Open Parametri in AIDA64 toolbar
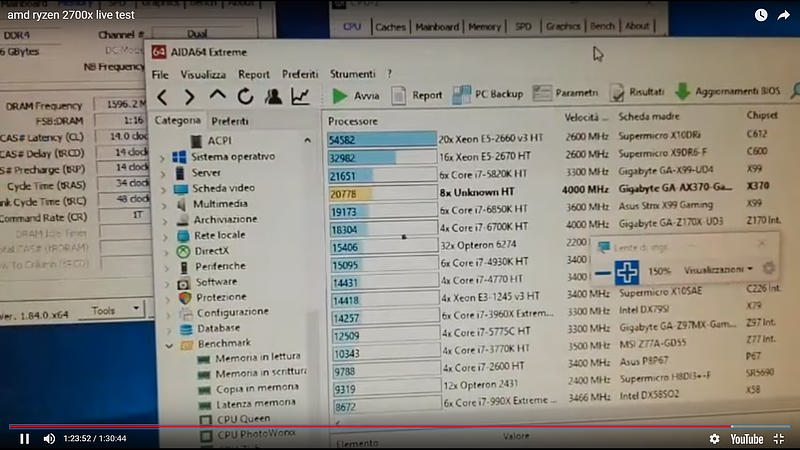Viewport: 800px width, 450px height. [565, 93]
